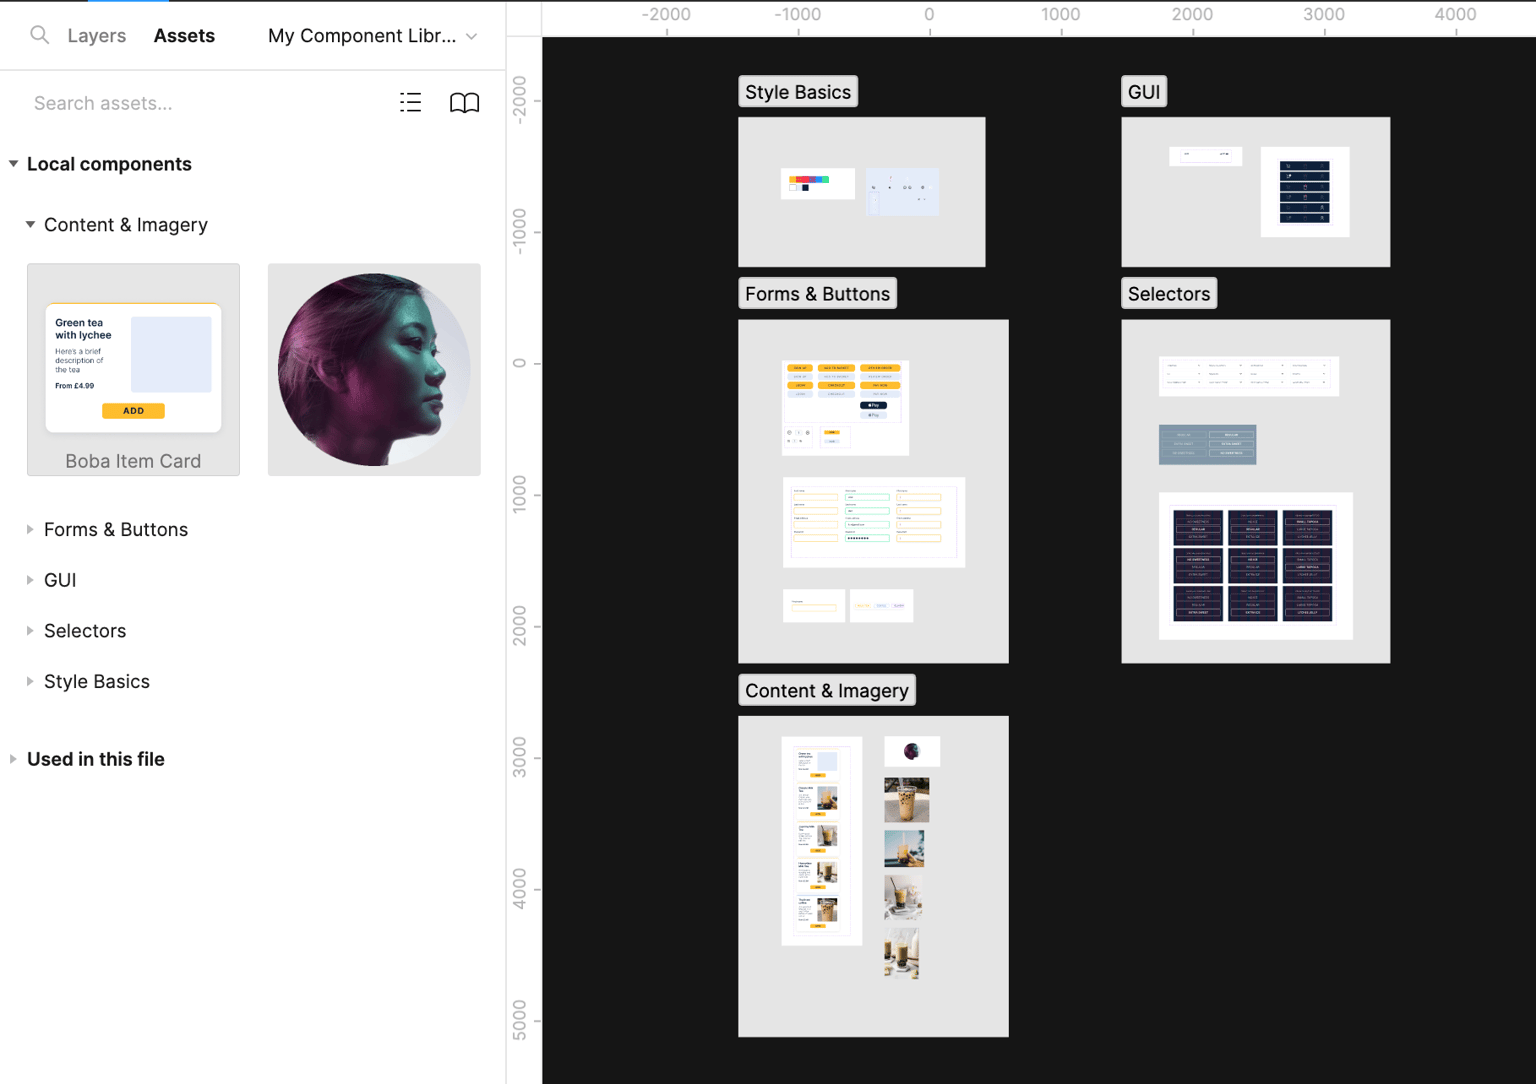Select the color palette swatches in Style Basics
1536x1084 pixels.
(x=818, y=184)
